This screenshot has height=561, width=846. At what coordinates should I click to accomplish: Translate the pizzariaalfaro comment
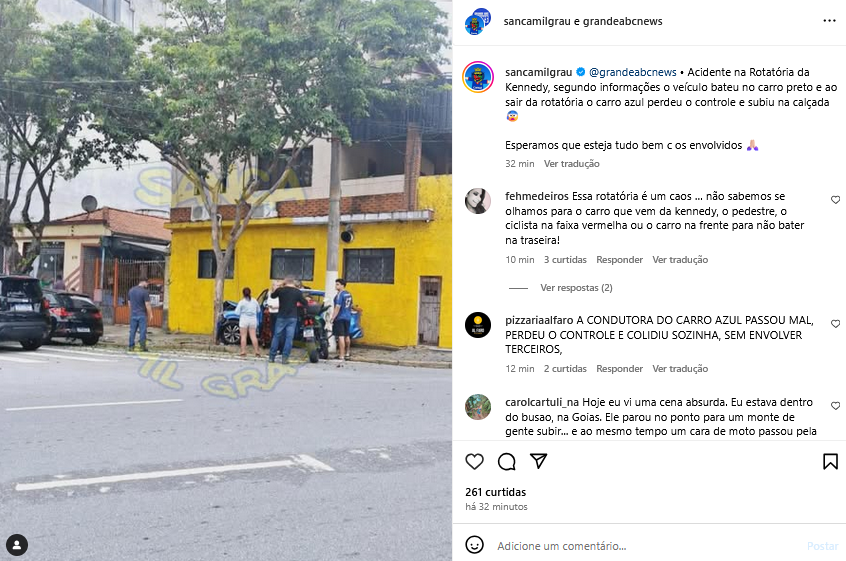point(680,368)
